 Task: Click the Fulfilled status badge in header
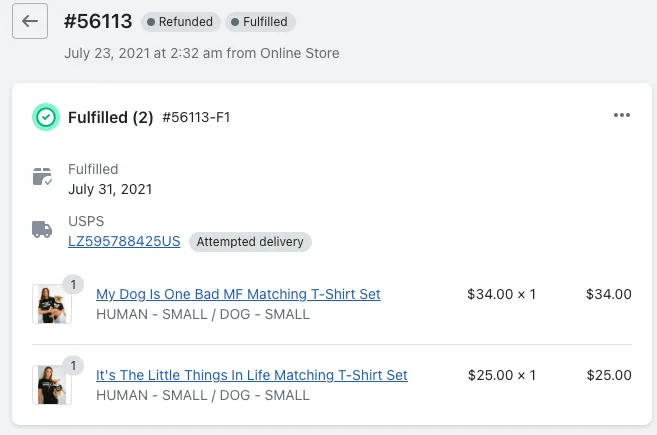[260, 22]
